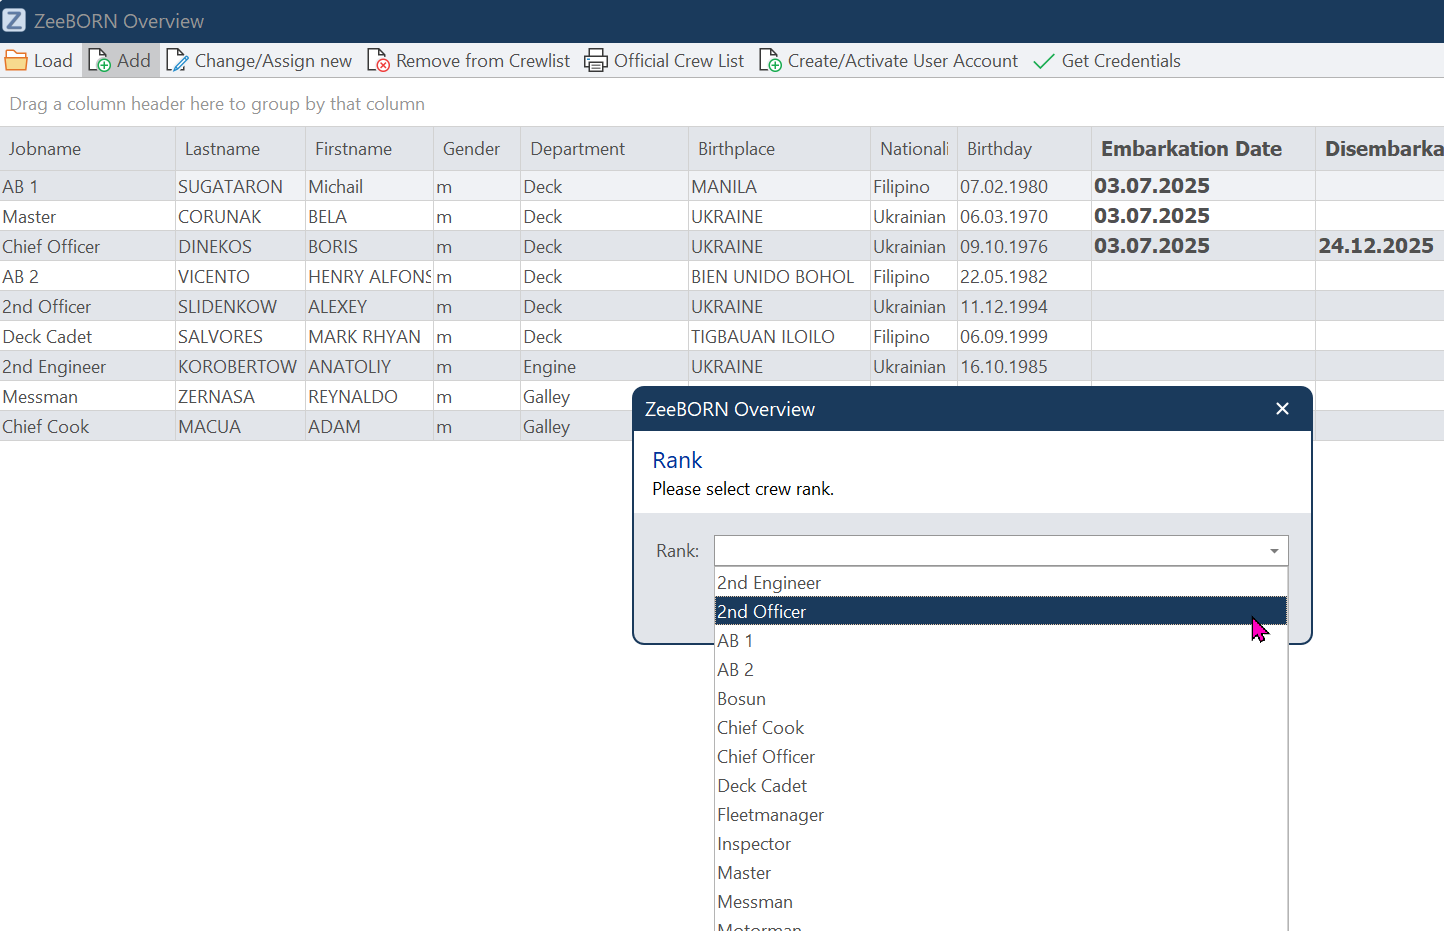Viewport: 1444px width, 931px height.
Task: Open Official Crew List label
Action: click(x=679, y=61)
